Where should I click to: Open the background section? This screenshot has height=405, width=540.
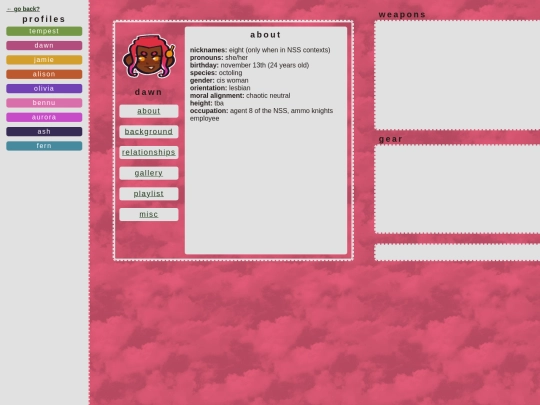(149, 132)
